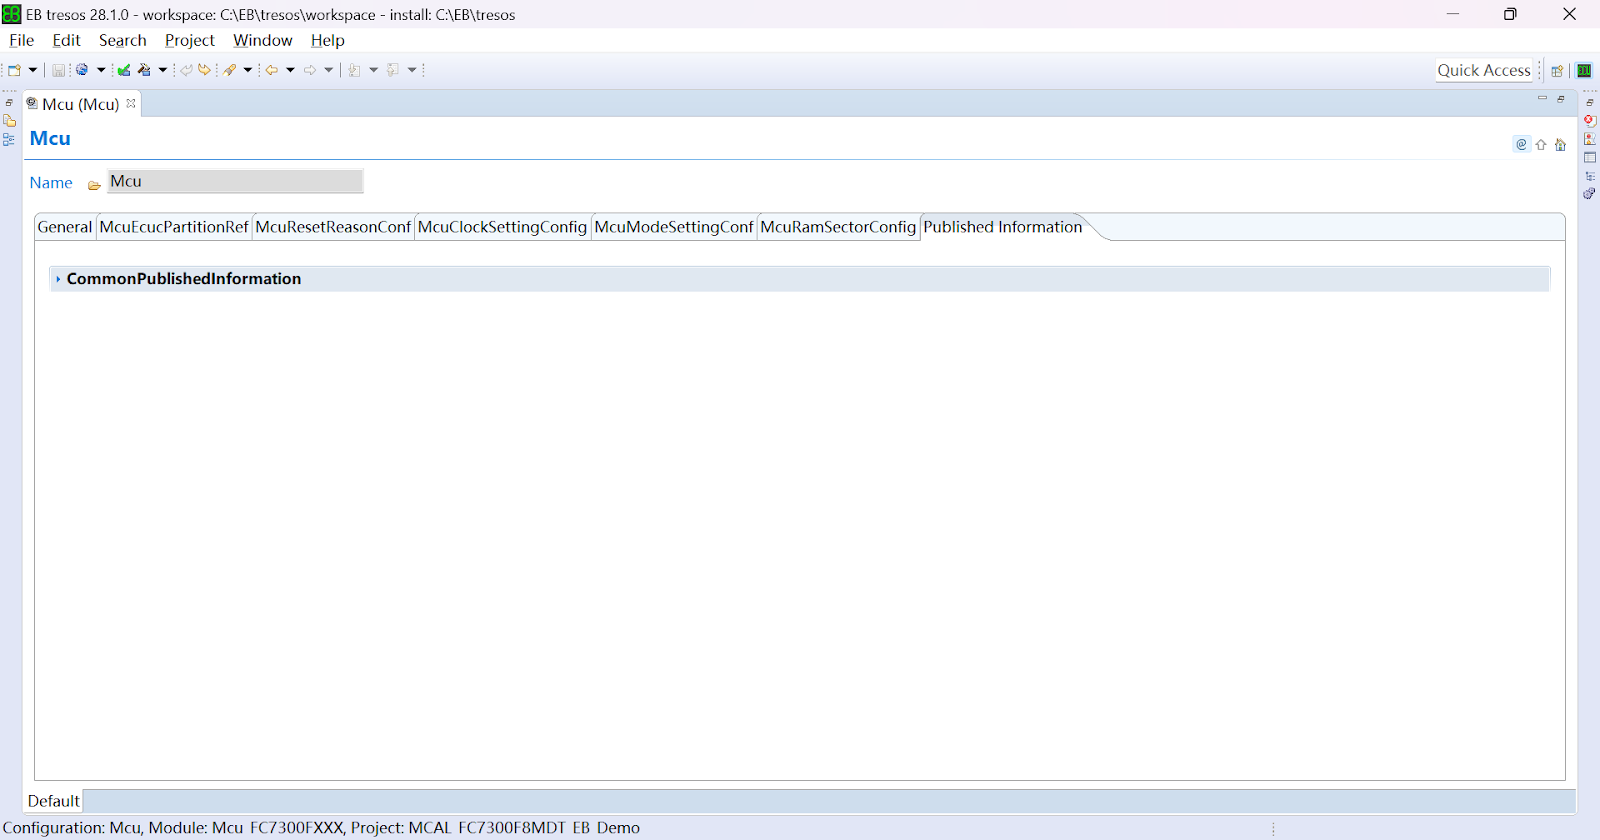
Task: Click the hammer generate project icon
Action: click(x=145, y=70)
